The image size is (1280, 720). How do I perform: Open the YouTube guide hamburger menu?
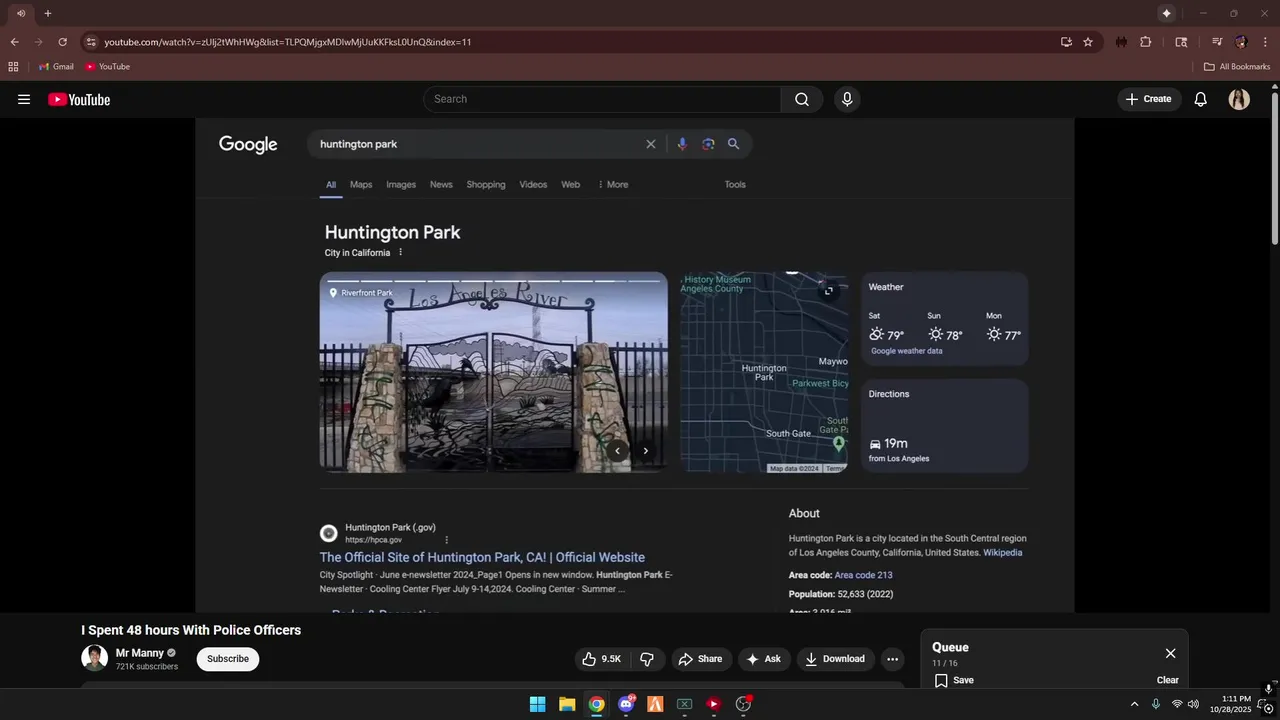click(24, 99)
